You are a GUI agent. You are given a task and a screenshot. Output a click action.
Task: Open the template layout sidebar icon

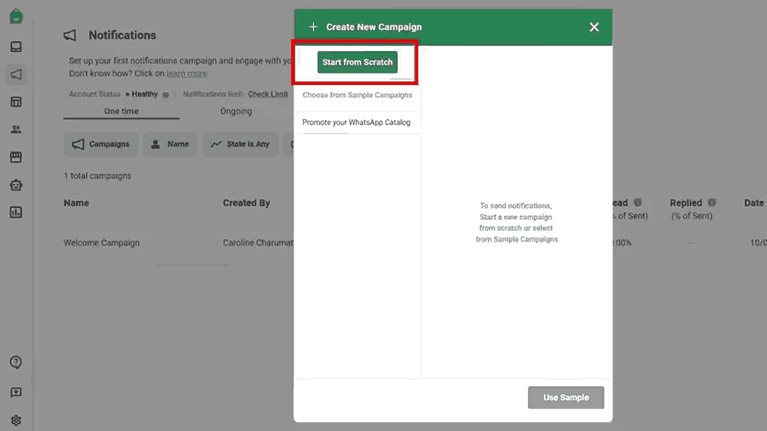pyautogui.click(x=16, y=102)
